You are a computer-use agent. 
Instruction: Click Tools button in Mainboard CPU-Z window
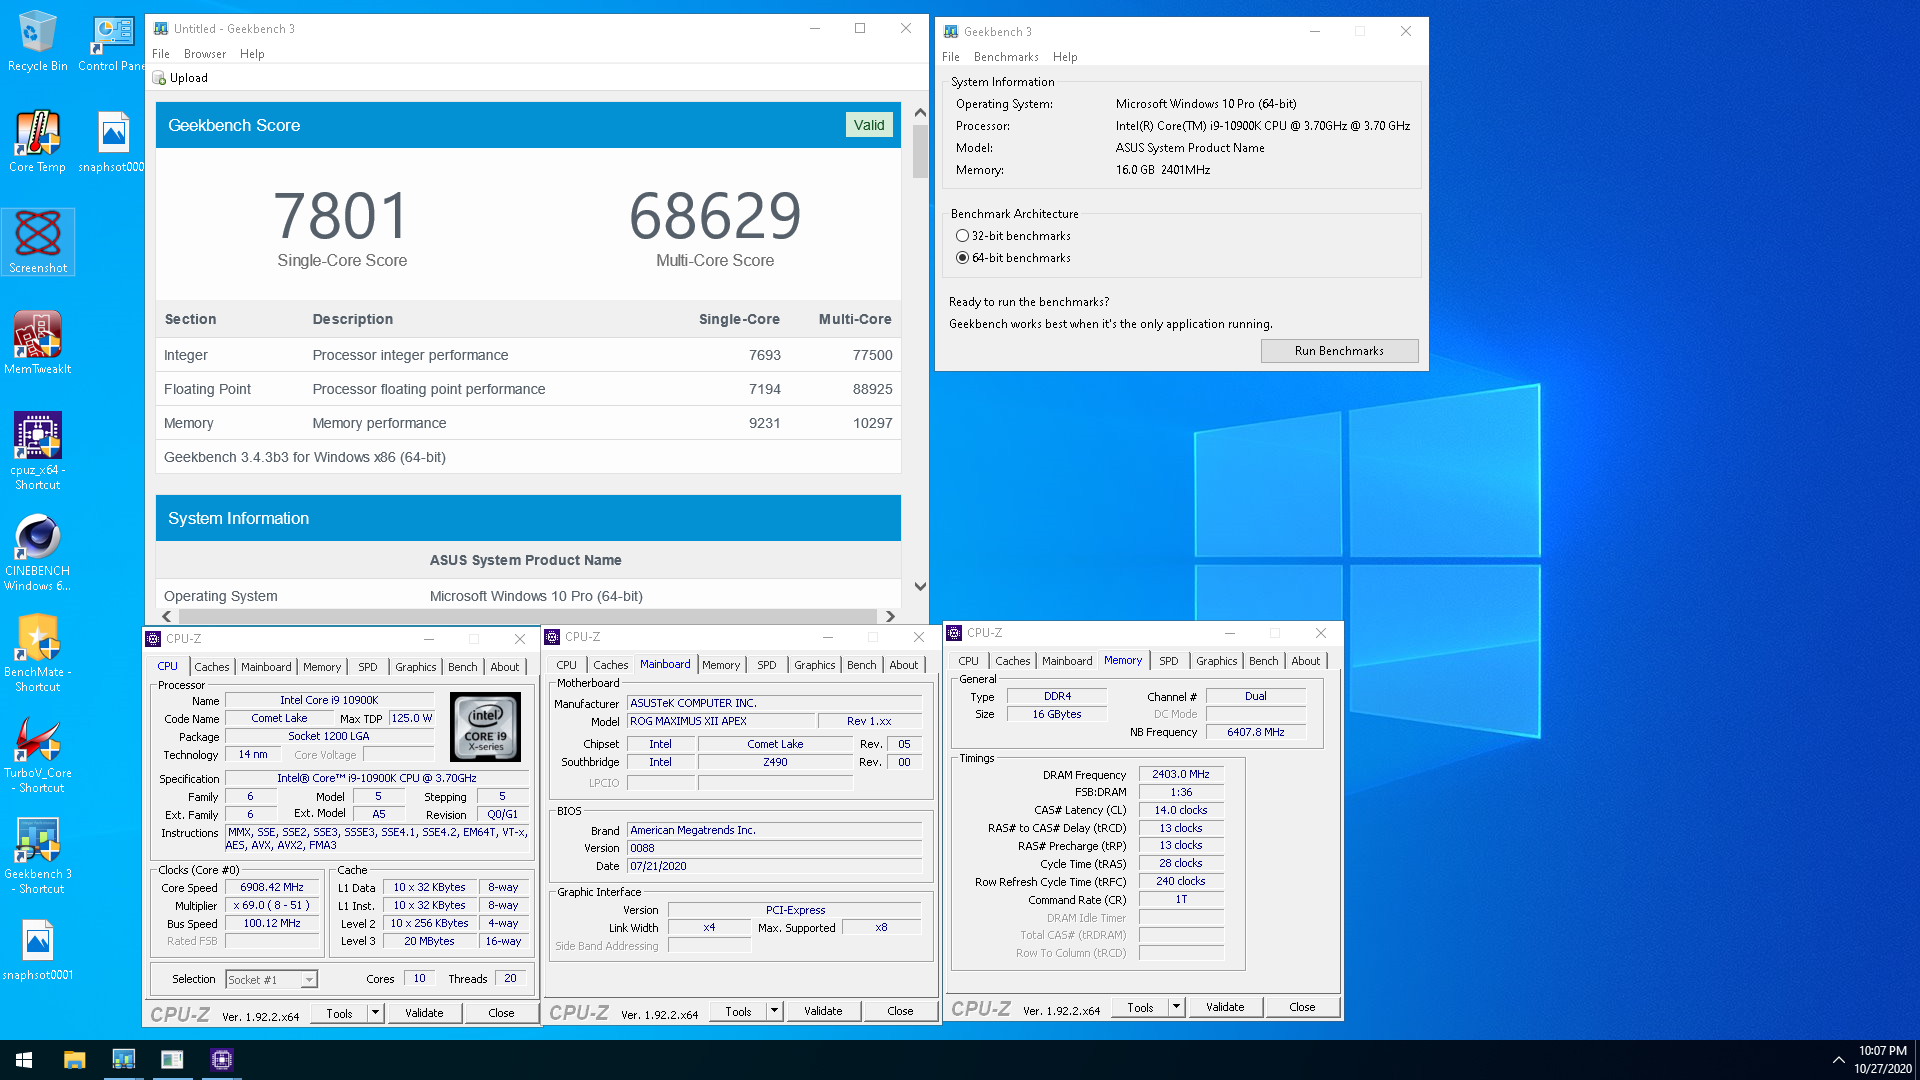pos(738,1011)
